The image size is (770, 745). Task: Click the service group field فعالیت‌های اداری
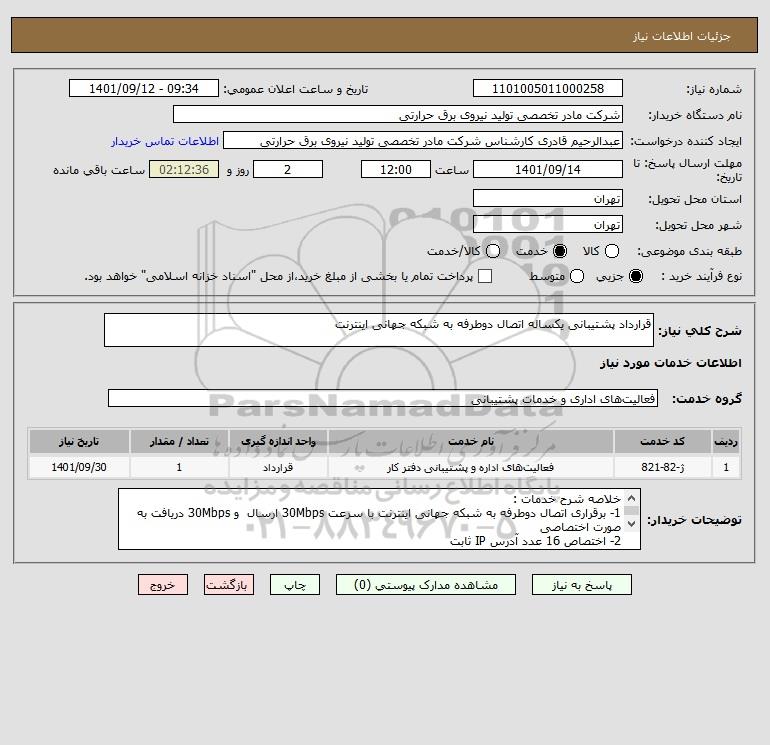point(383,398)
